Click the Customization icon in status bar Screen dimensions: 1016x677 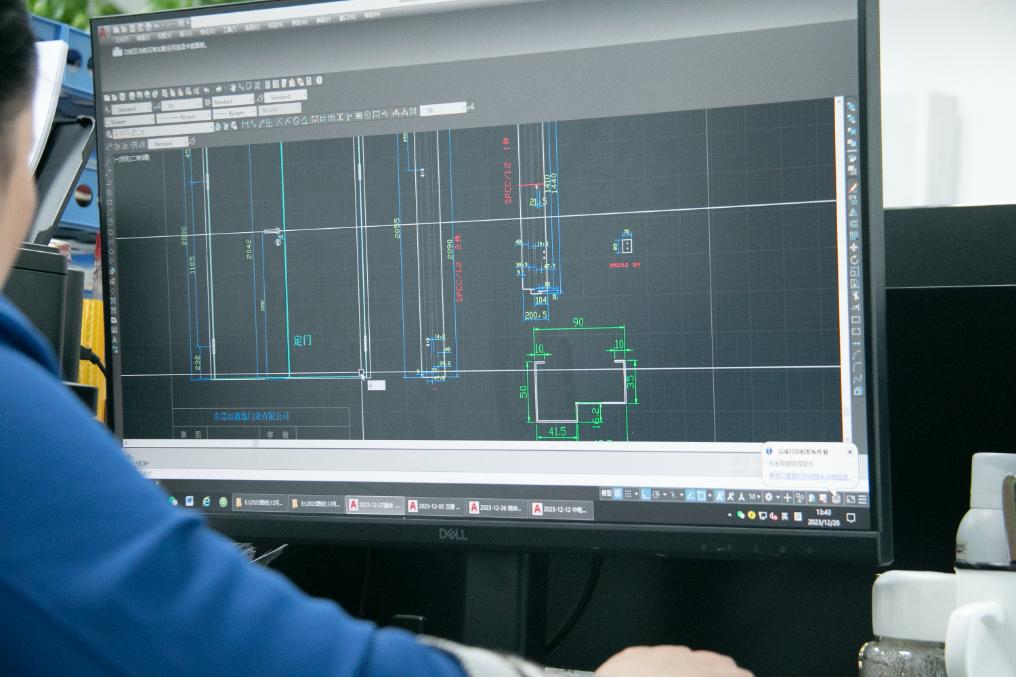[x=862, y=498]
